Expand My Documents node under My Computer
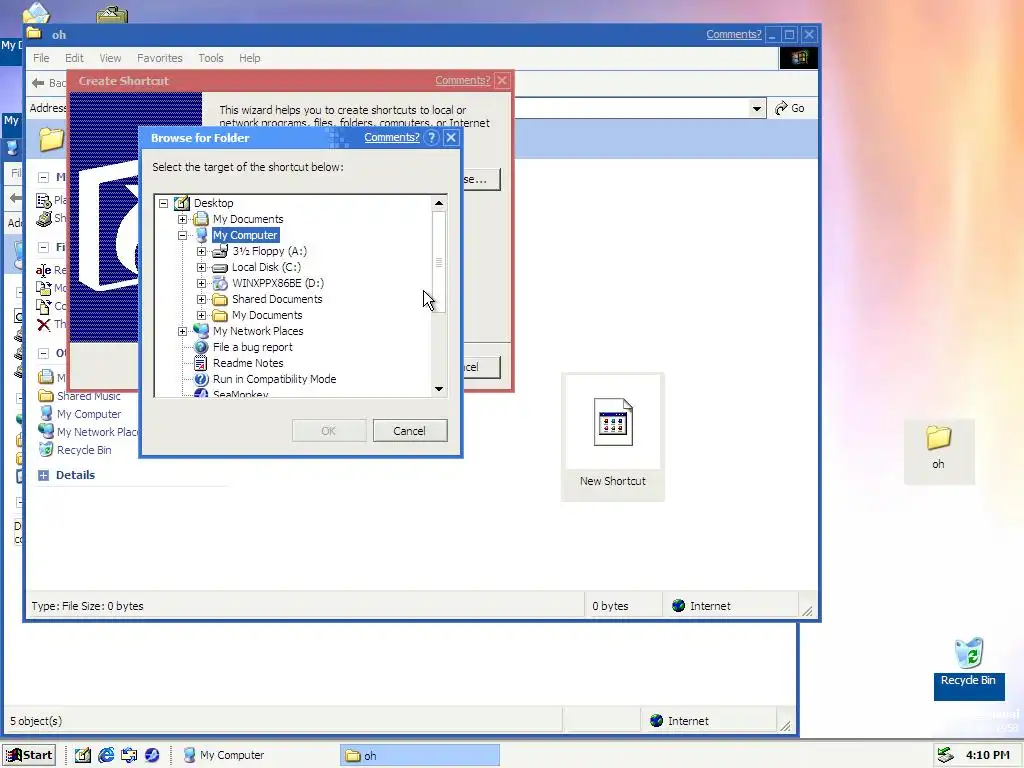Screen dimensions: 1024x768 click(201, 315)
